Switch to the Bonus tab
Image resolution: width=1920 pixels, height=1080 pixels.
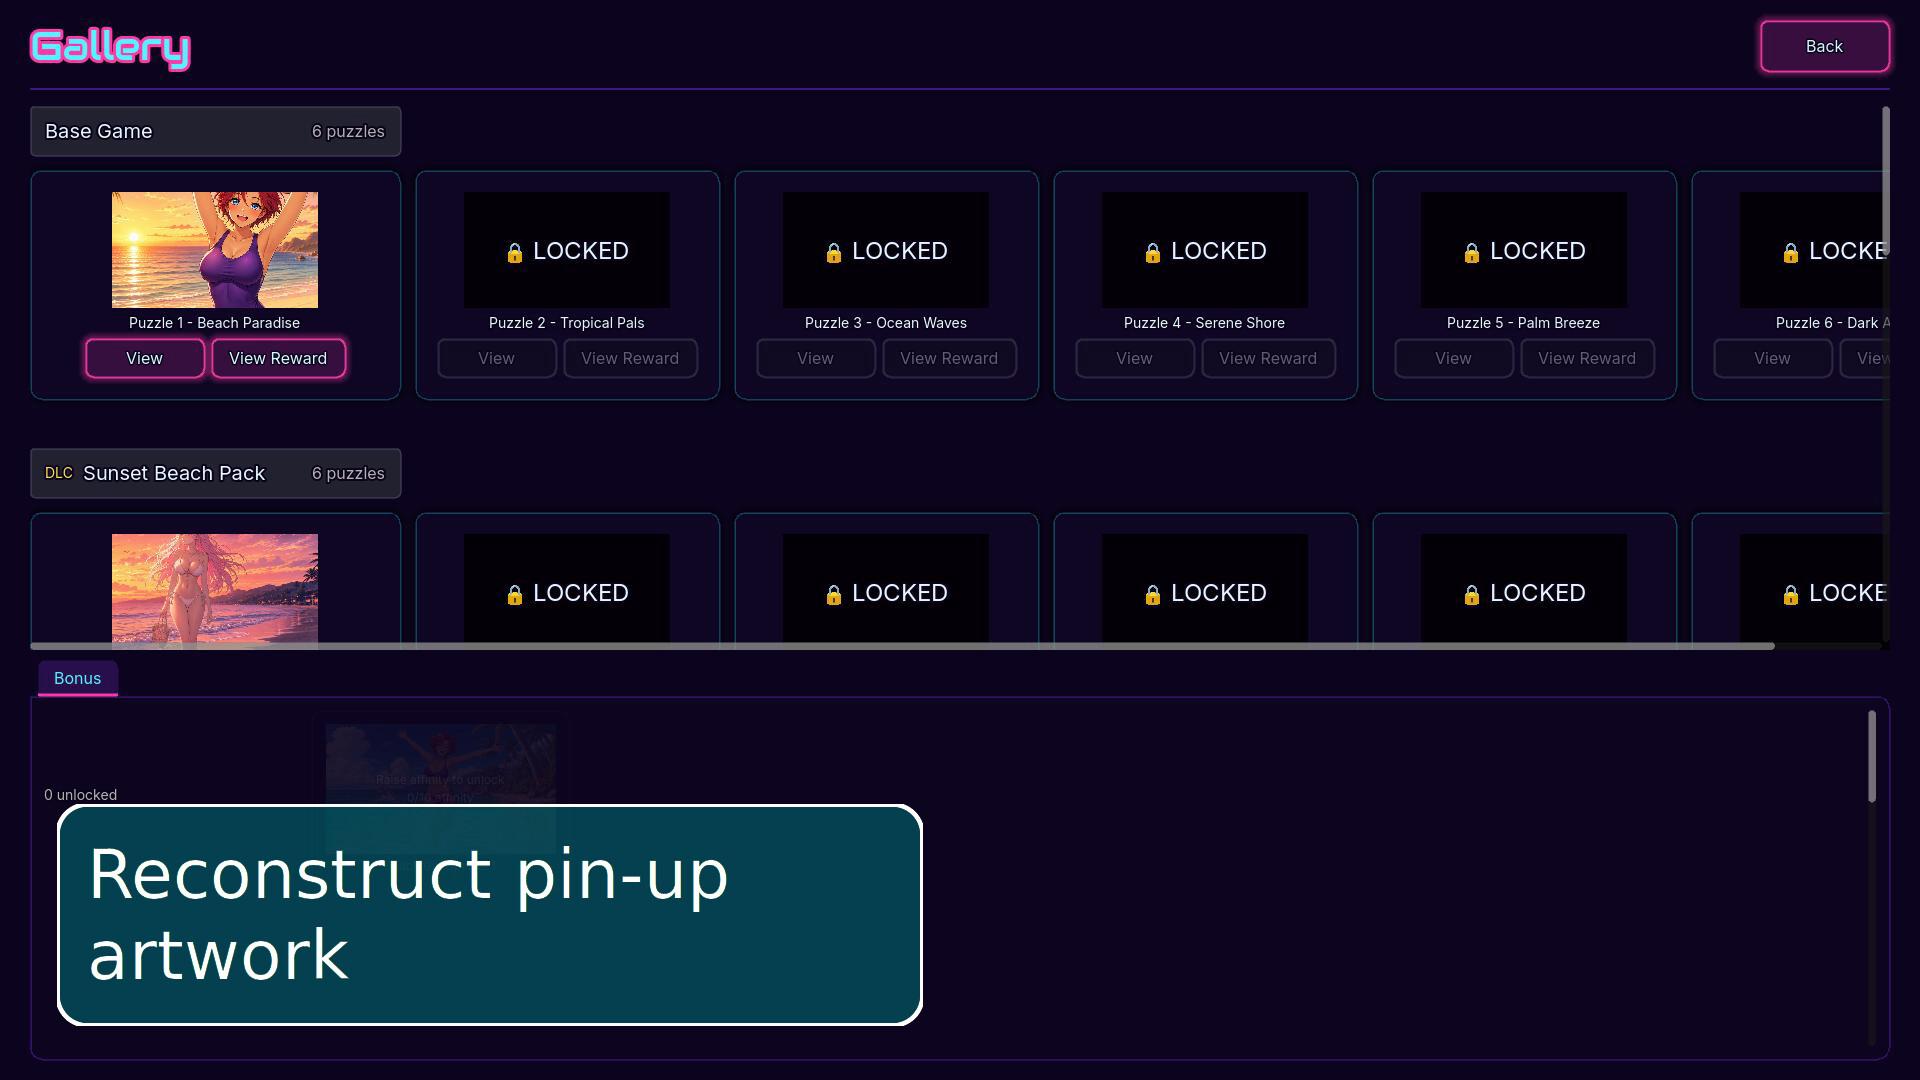point(78,678)
